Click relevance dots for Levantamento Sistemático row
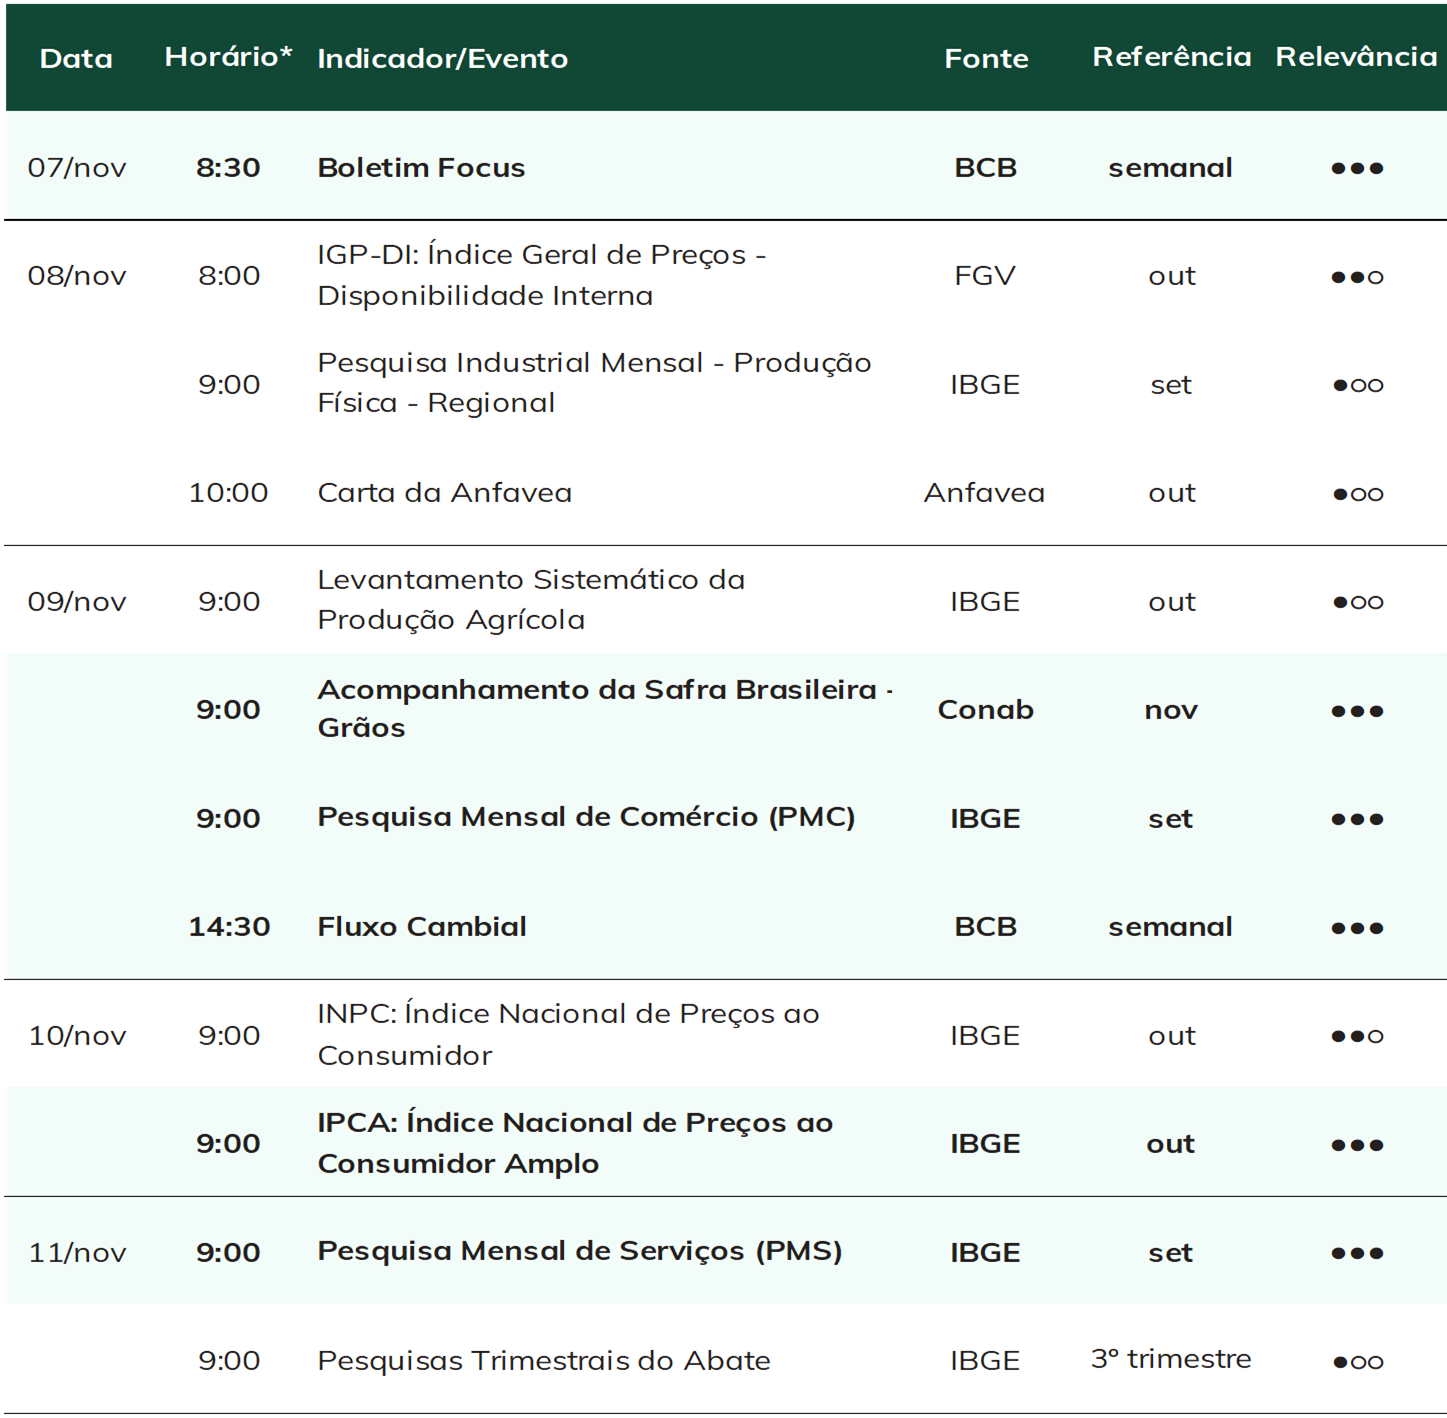This screenshot has height=1418, width=1447. pos(1357,602)
